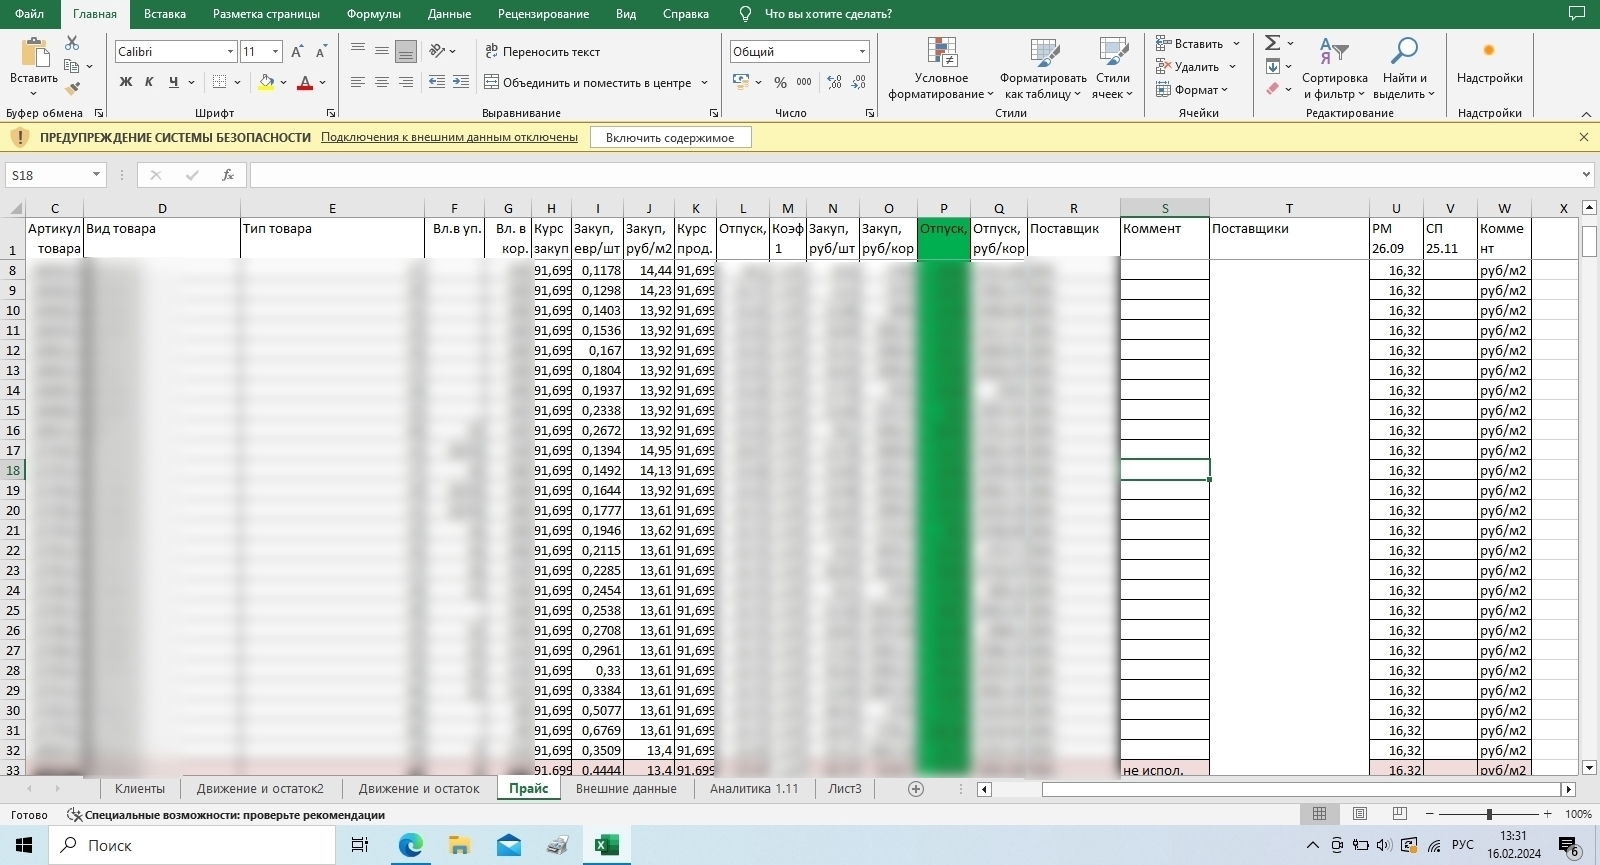Expand the Name Box dropdown

(x=96, y=175)
